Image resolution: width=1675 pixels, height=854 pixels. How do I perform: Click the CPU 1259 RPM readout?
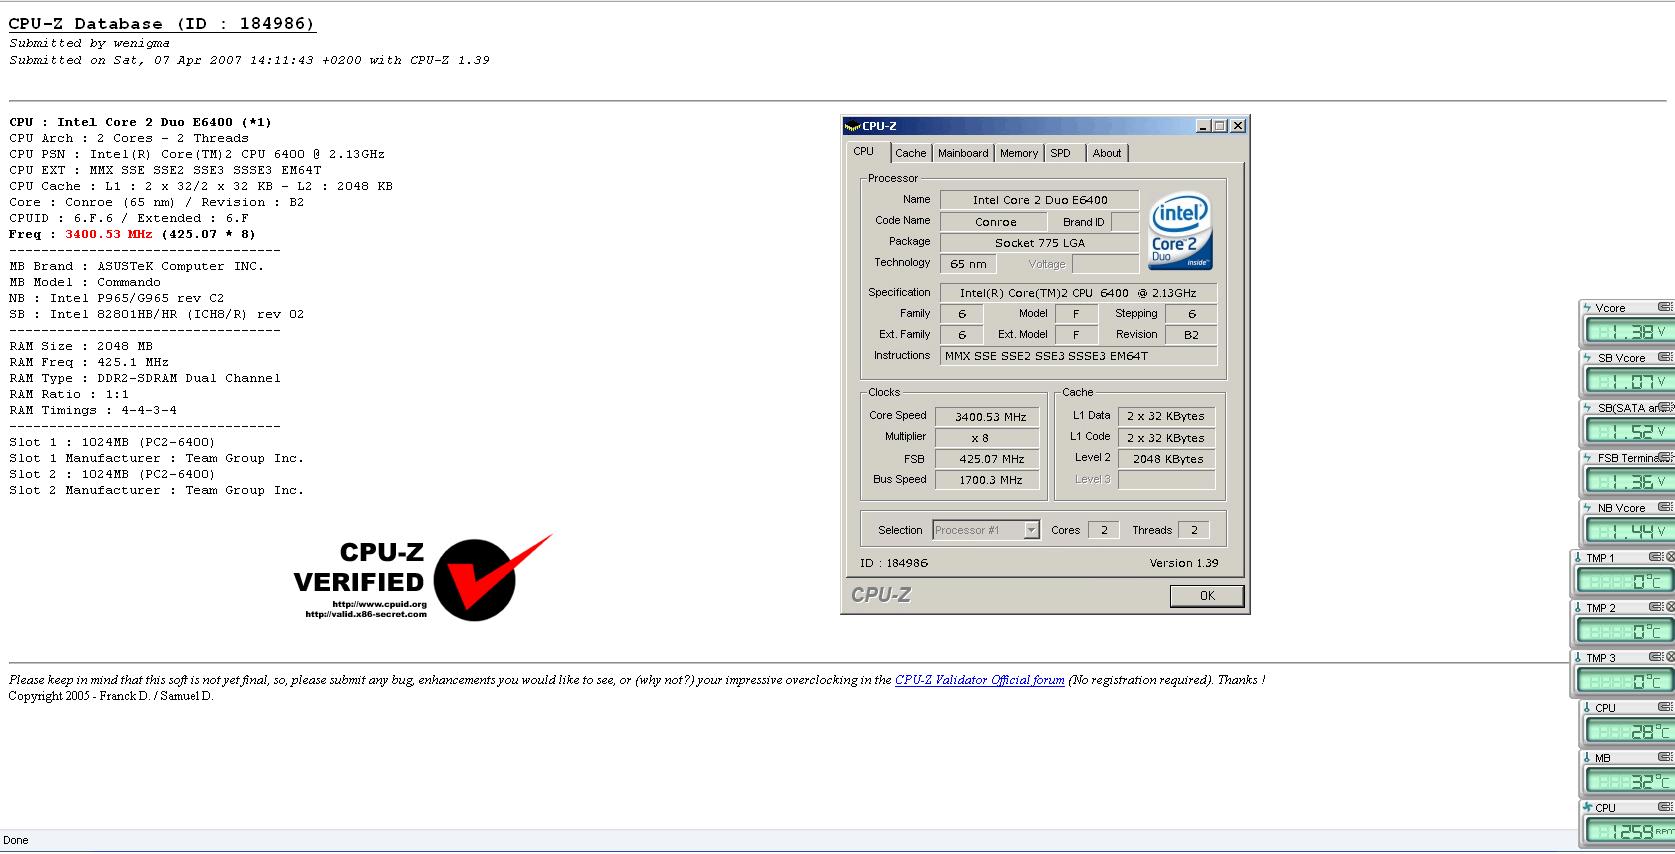point(1629,831)
